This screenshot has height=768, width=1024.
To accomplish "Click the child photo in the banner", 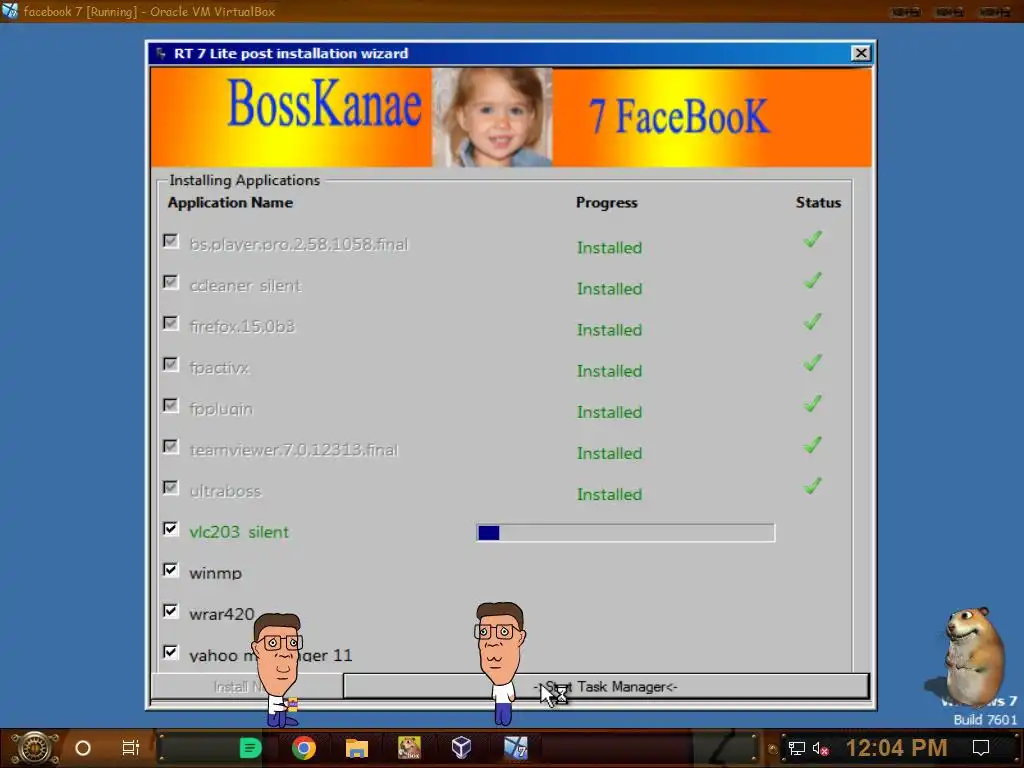I will 492,118.
